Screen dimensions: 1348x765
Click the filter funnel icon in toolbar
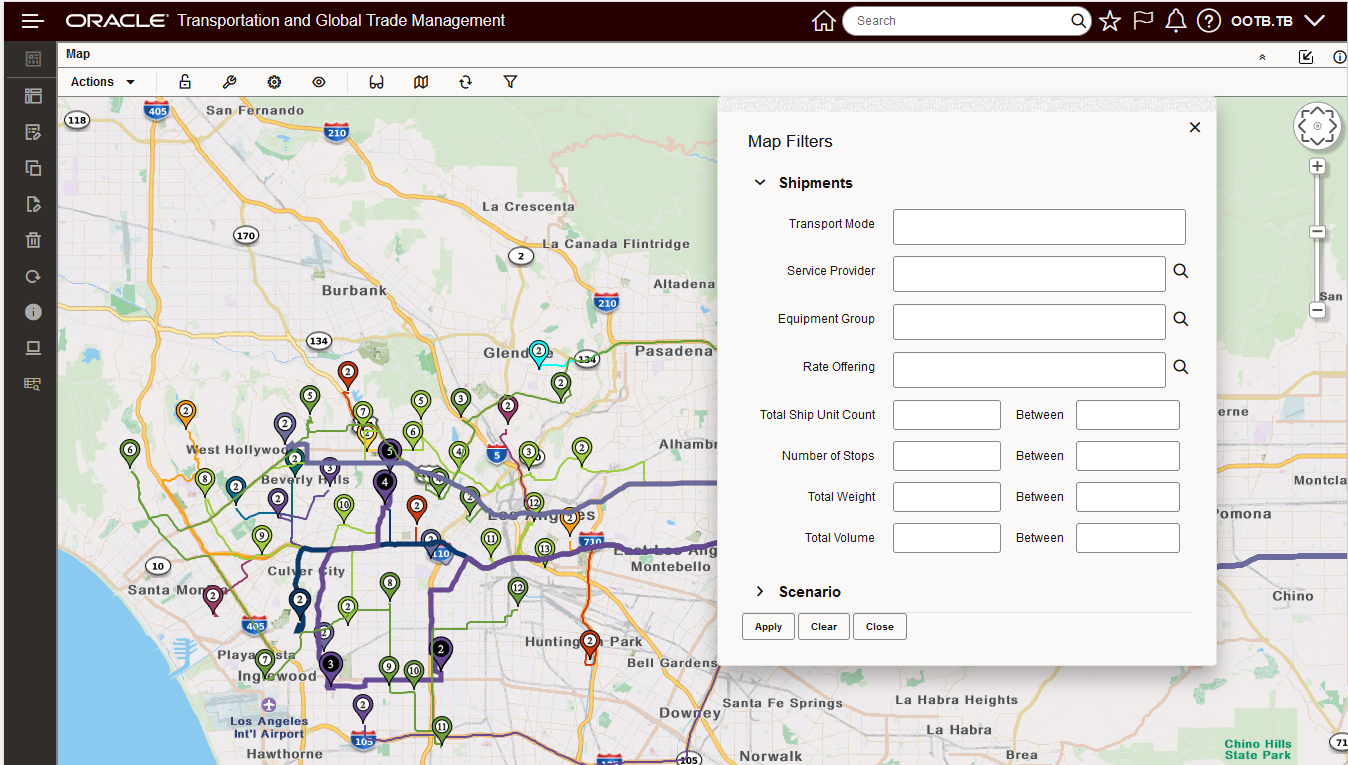pyautogui.click(x=510, y=82)
